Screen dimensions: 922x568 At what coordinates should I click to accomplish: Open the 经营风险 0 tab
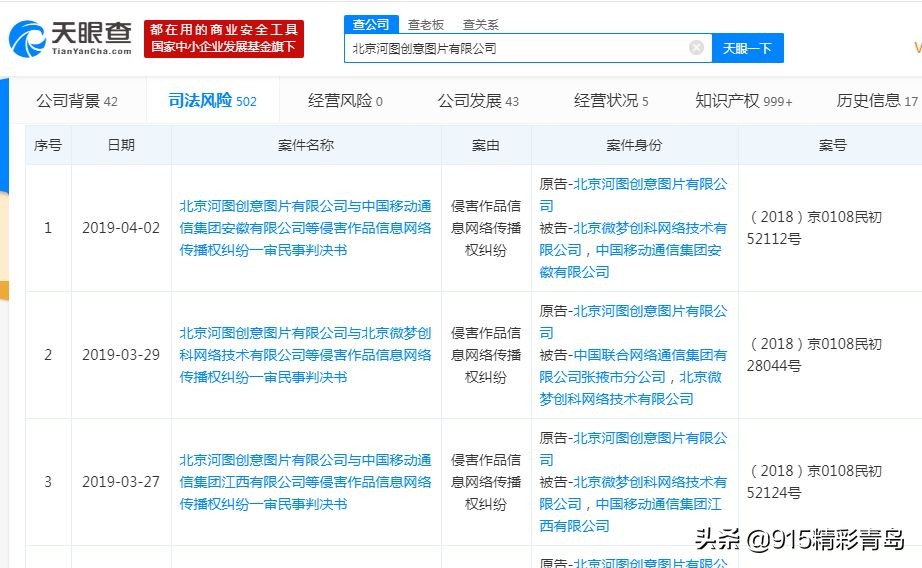(x=345, y=101)
